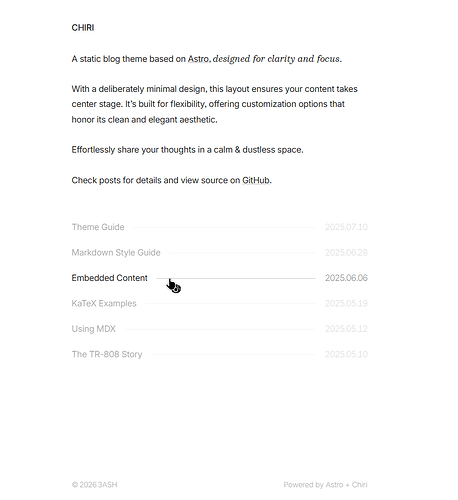Click the italic 'designed for clarity and focus' text
Image resolution: width=458 pixels, height=500 pixels.
(x=277, y=59)
